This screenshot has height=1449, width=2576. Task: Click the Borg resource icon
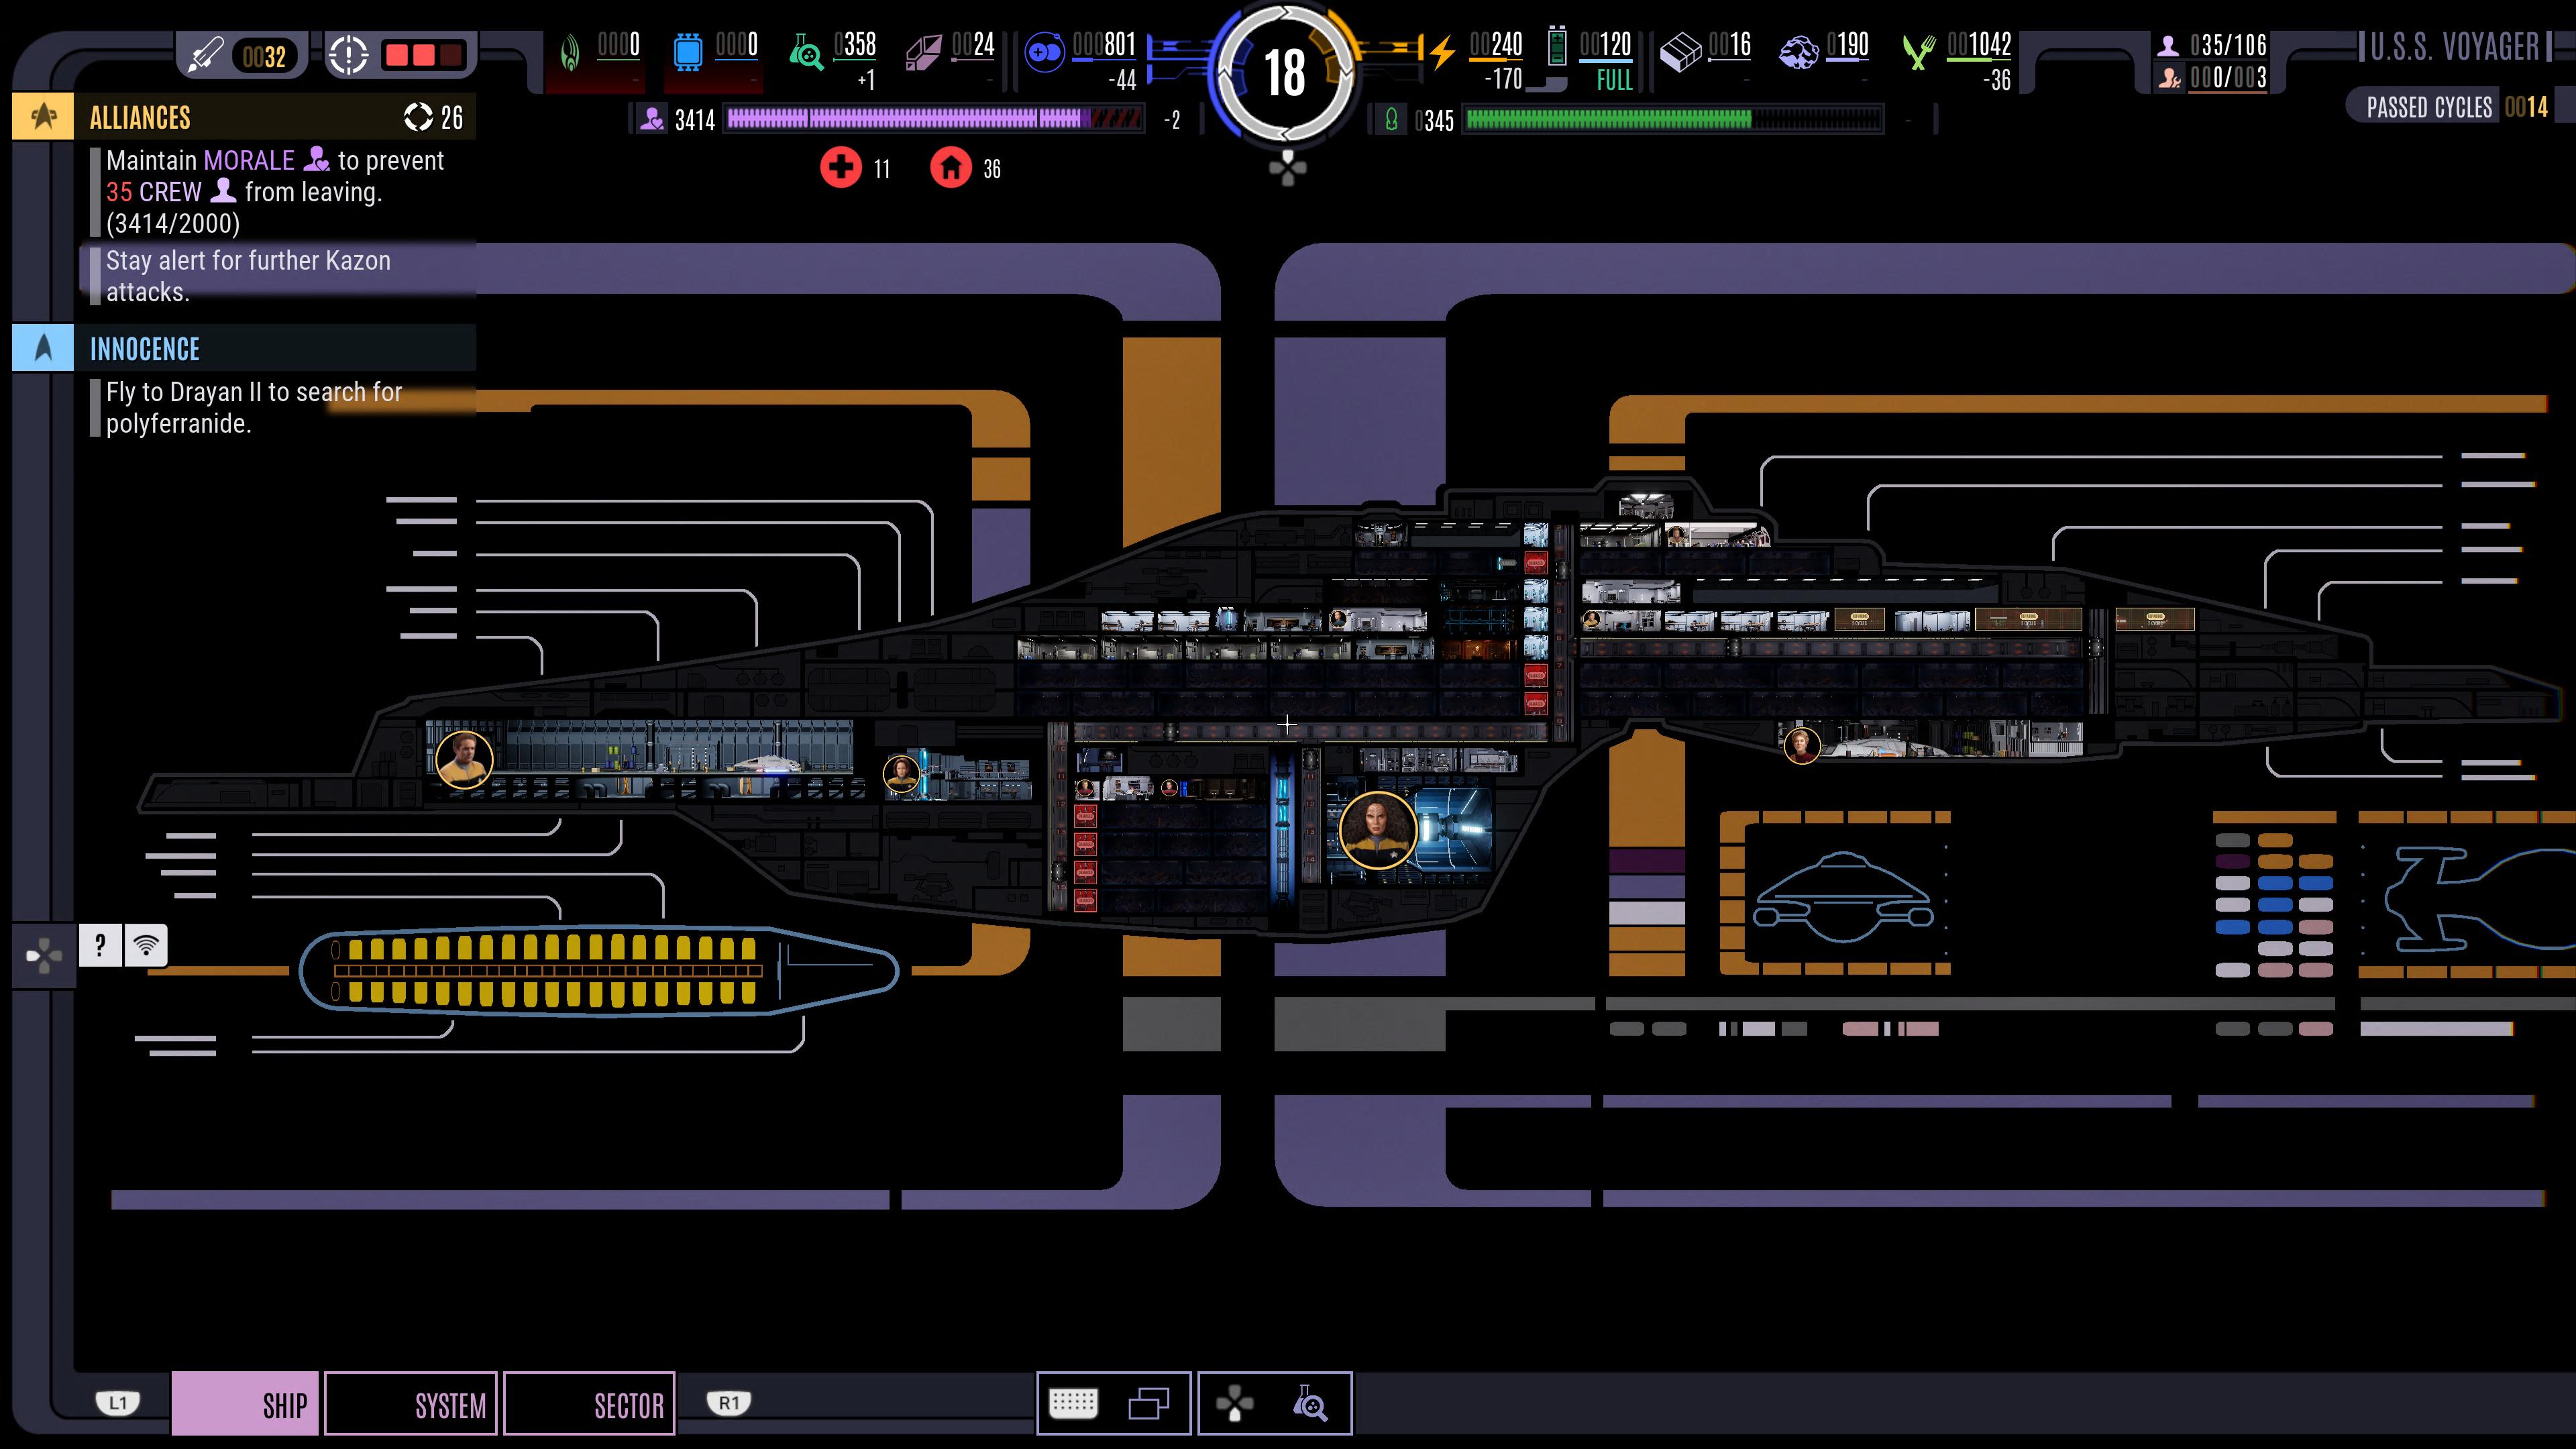570,53
